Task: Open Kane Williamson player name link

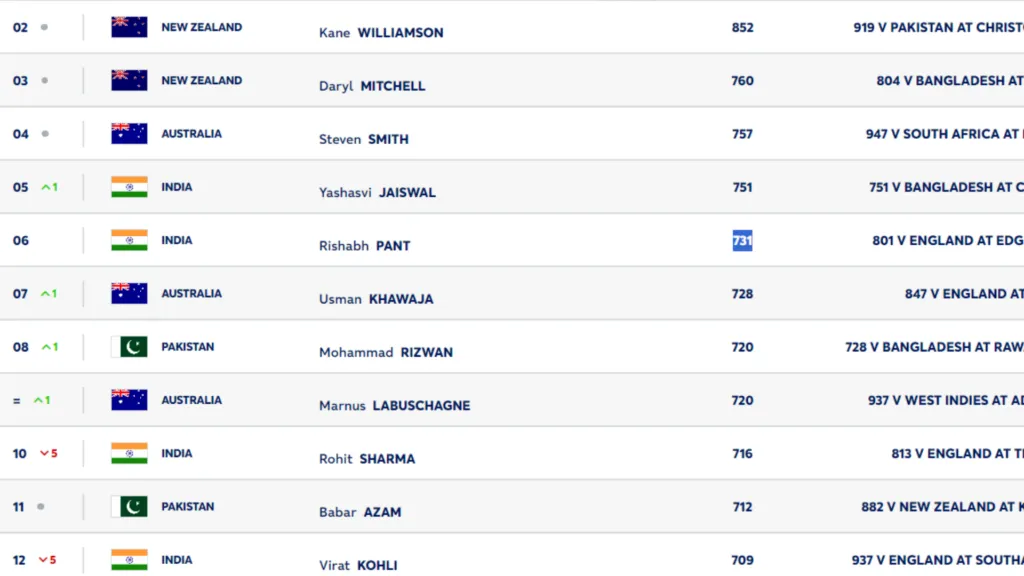Action: coord(381,33)
